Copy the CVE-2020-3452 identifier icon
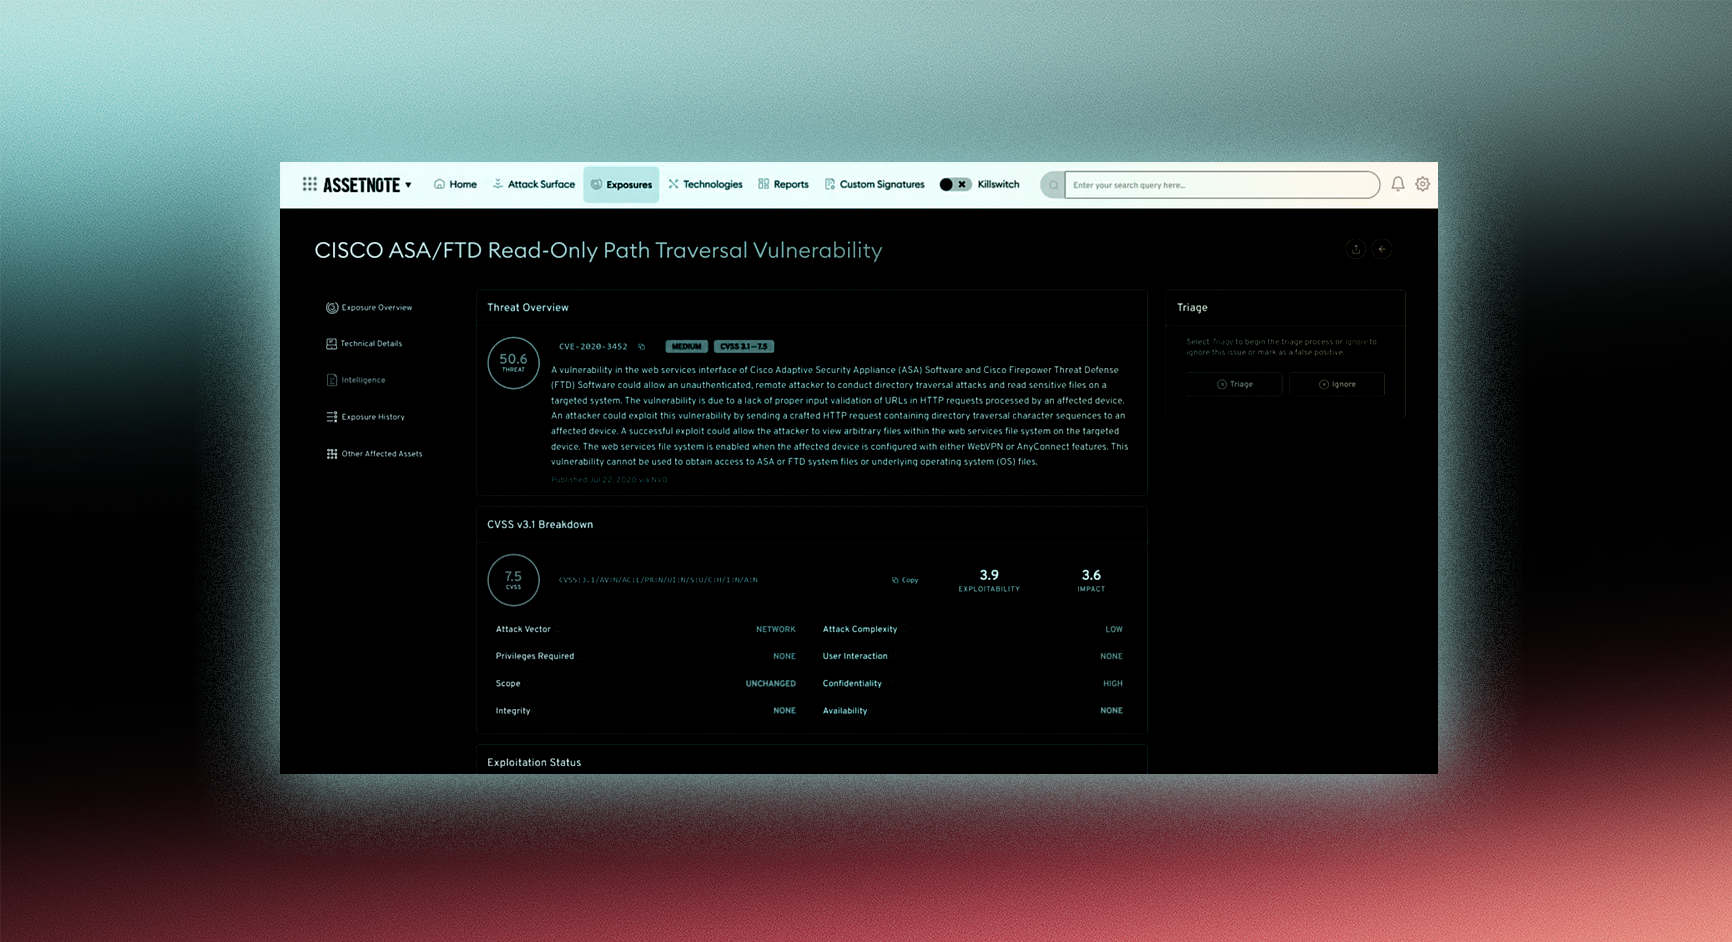1732x942 pixels. point(642,347)
